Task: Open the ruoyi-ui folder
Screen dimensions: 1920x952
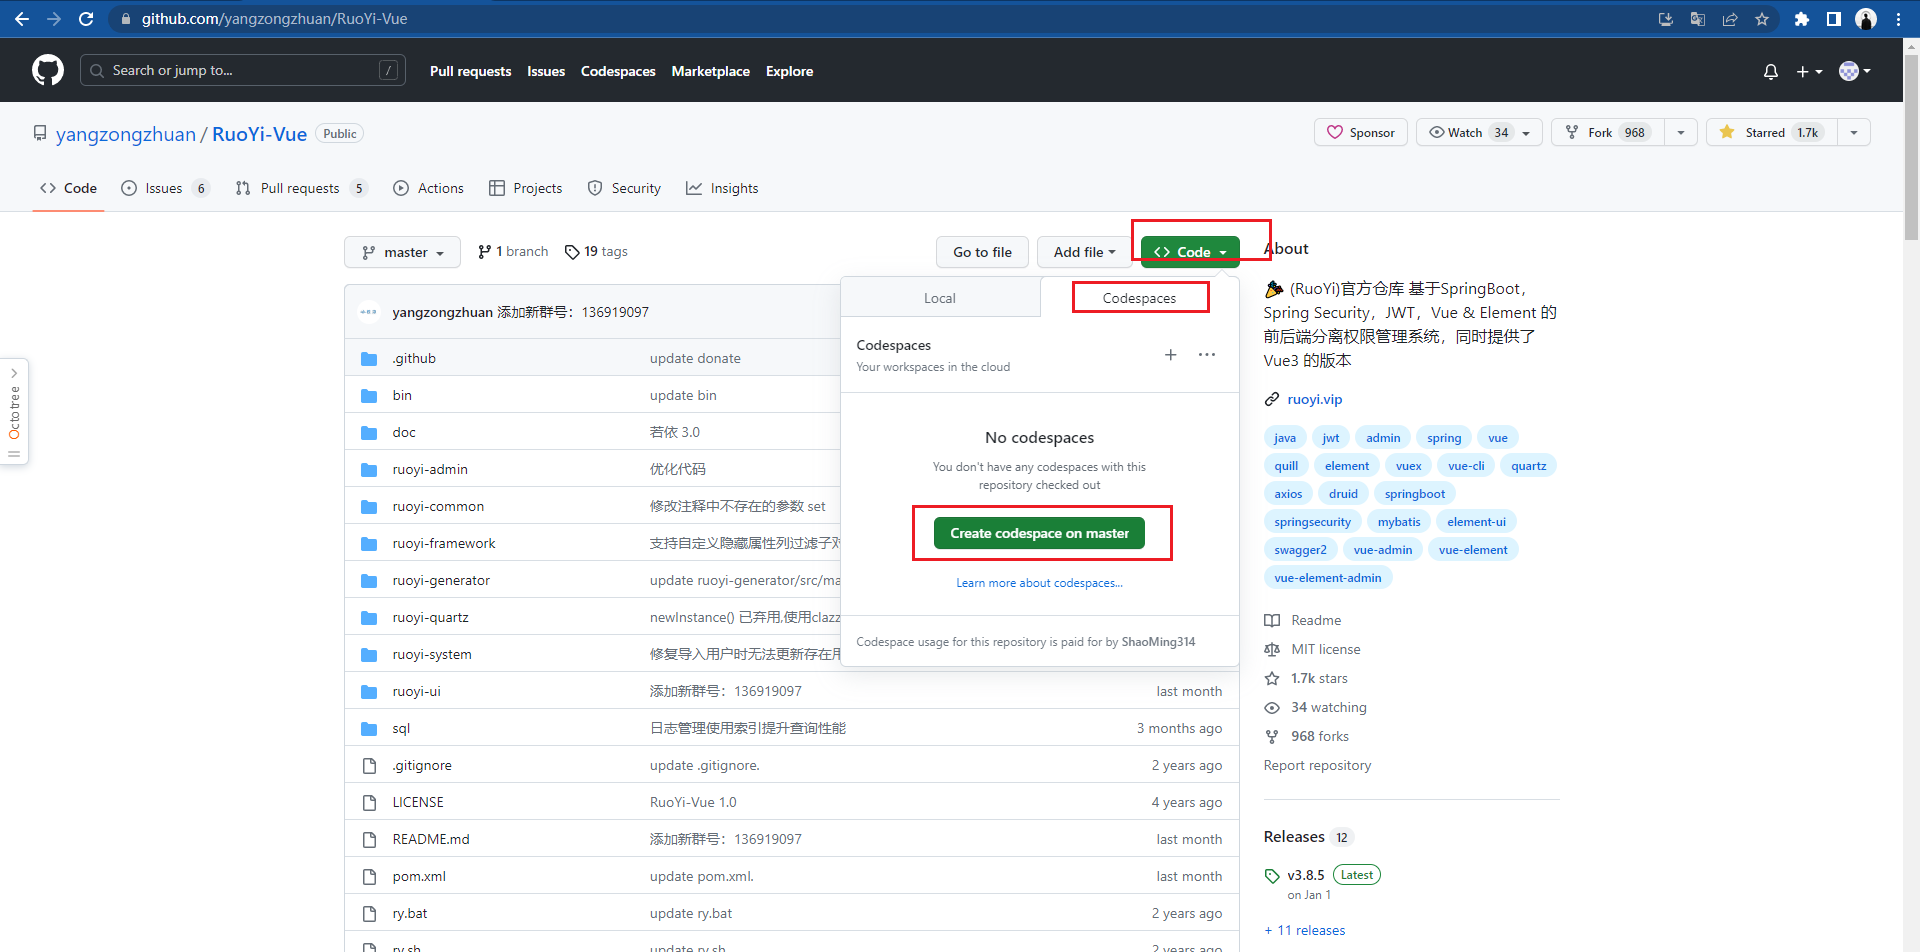Action: pyautogui.click(x=416, y=691)
